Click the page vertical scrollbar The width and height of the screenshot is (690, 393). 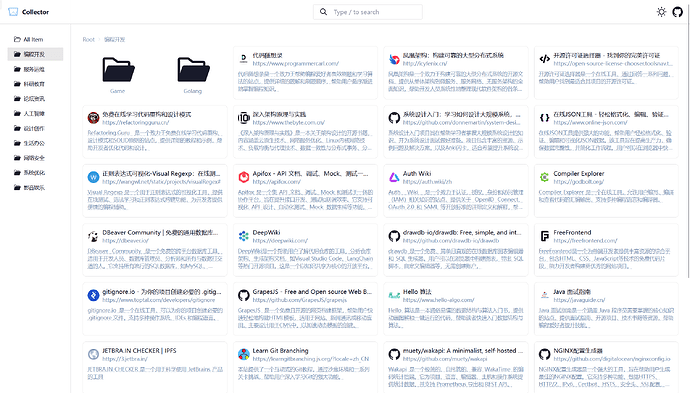(688, 150)
